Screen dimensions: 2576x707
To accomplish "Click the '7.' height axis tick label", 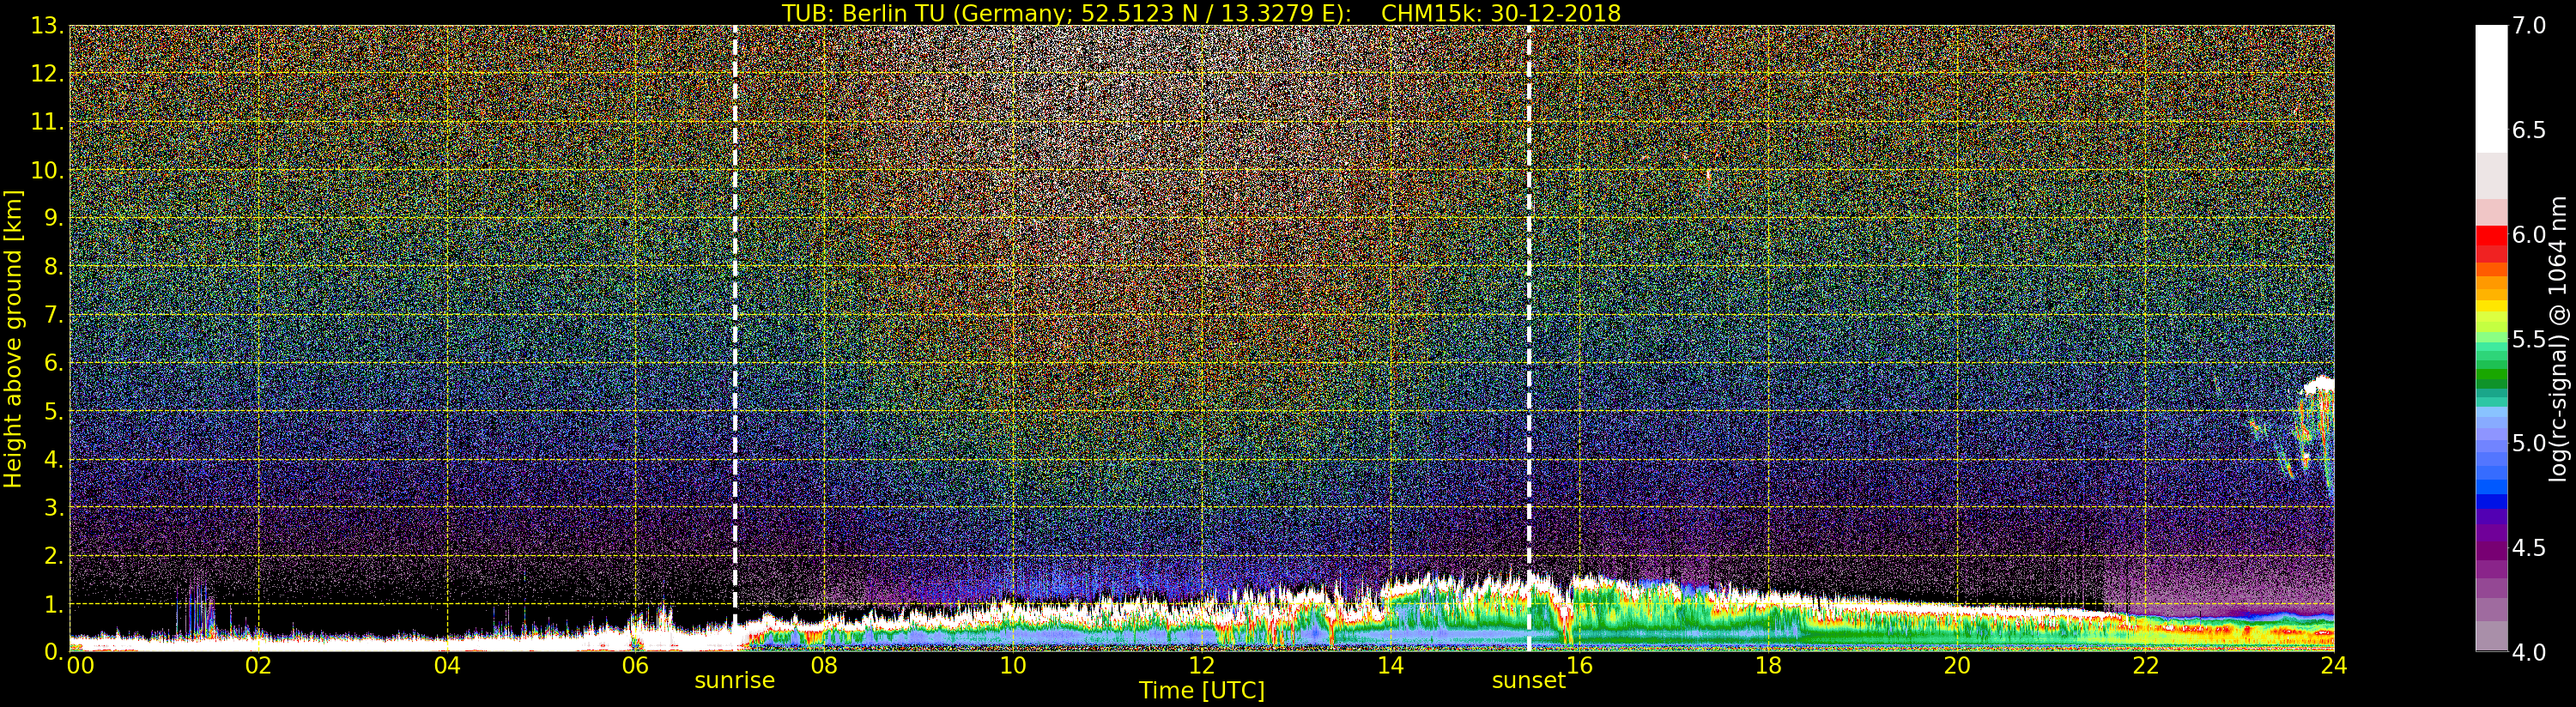I will [53, 315].
